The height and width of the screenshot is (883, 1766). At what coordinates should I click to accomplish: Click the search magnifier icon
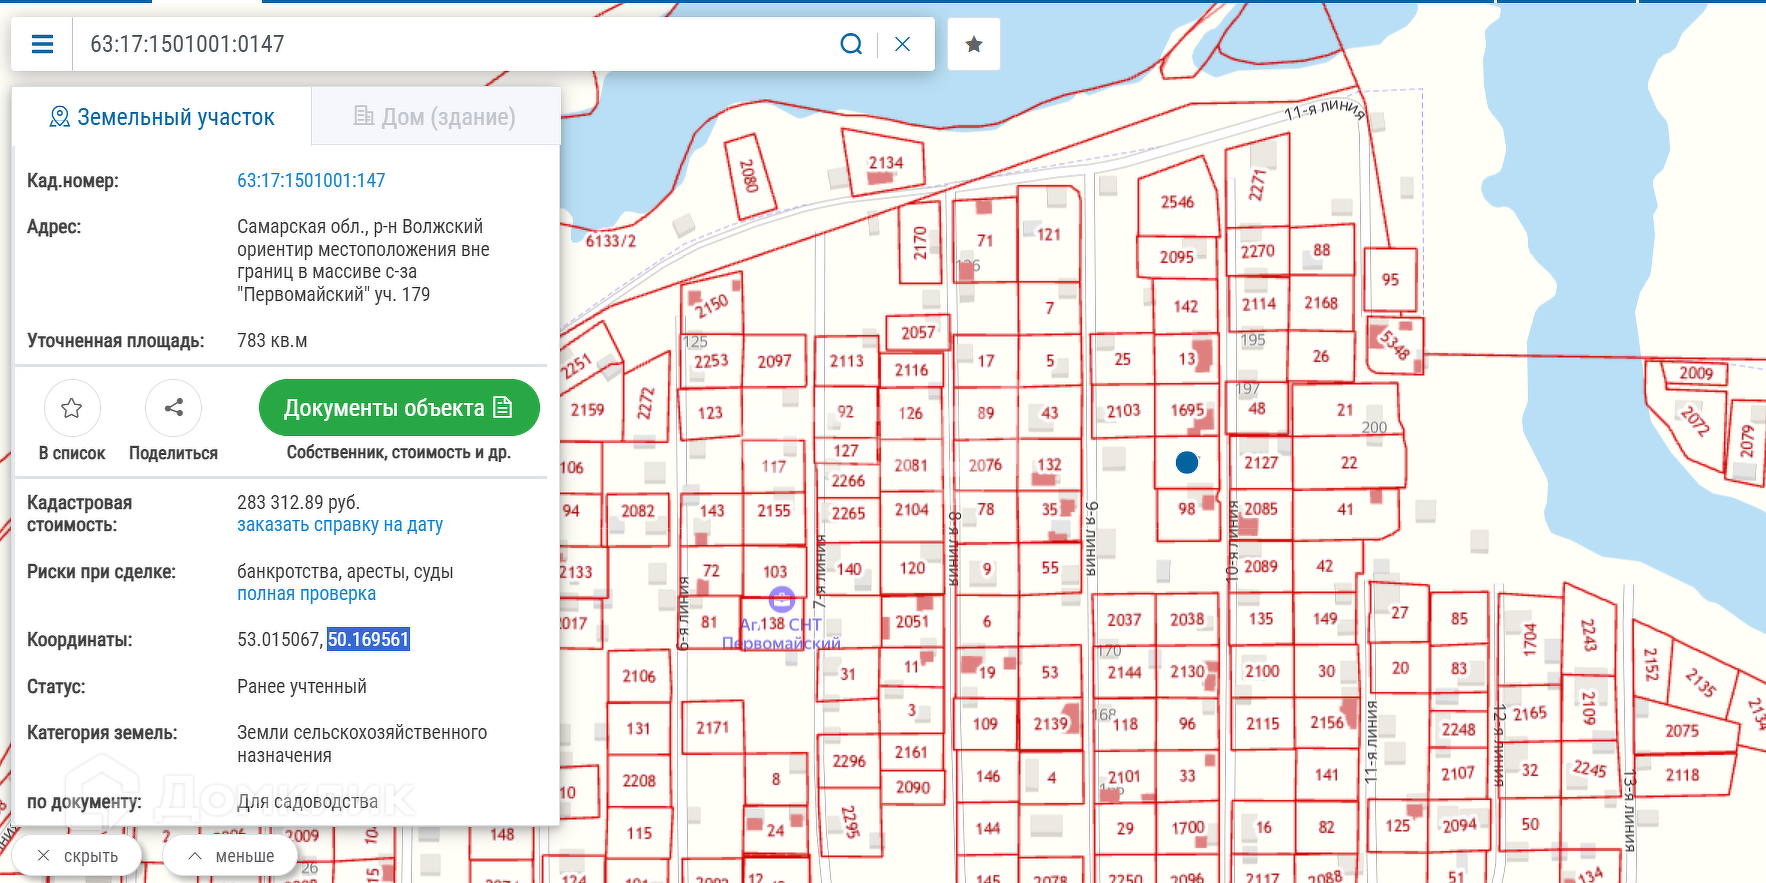(x=851, y=44)
